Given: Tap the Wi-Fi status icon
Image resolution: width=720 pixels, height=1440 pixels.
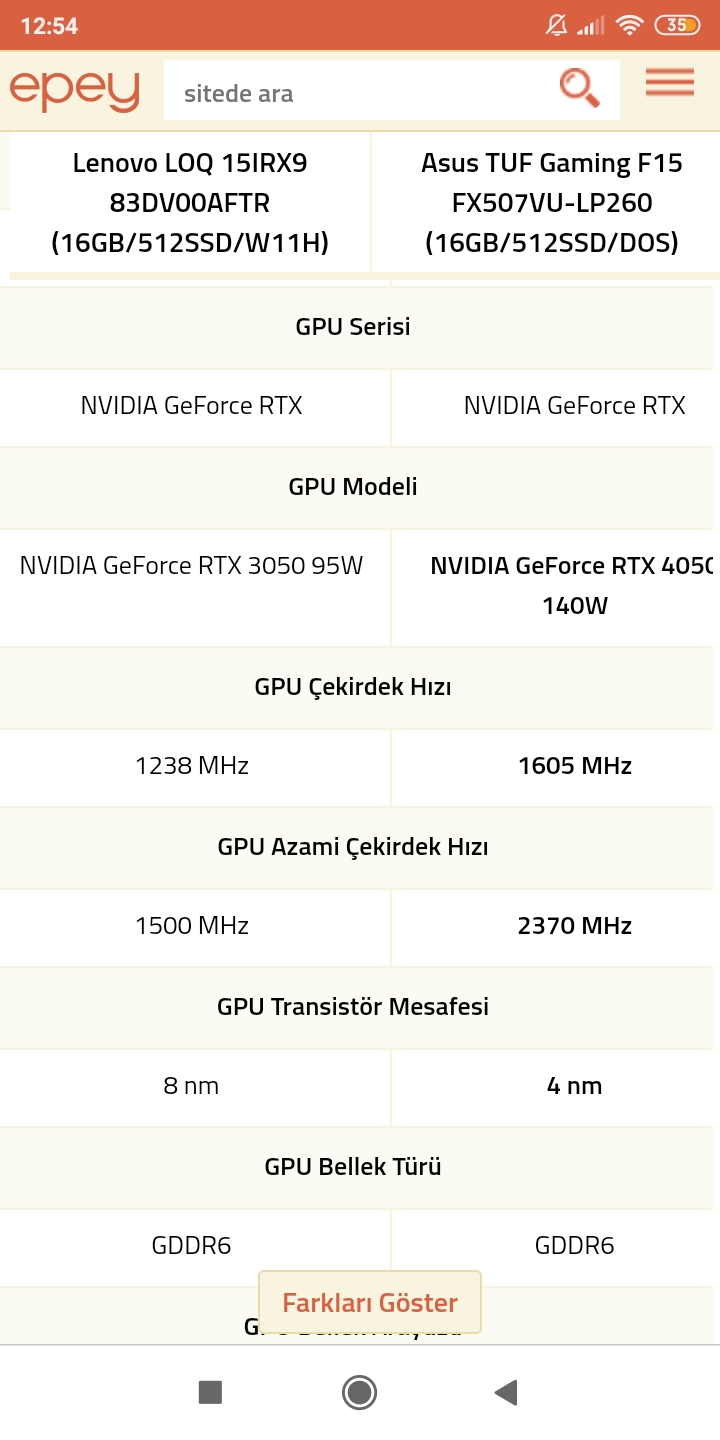Looking at the screenshot, I should tap(629, 26).
